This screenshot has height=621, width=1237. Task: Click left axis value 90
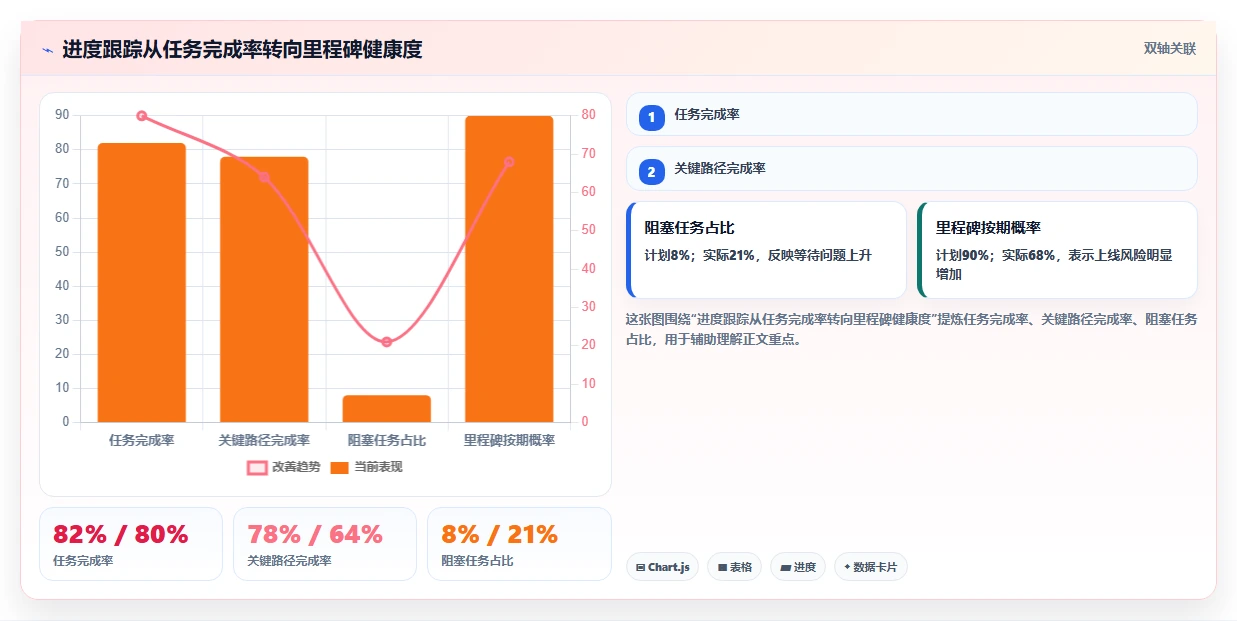pos(62,115)
